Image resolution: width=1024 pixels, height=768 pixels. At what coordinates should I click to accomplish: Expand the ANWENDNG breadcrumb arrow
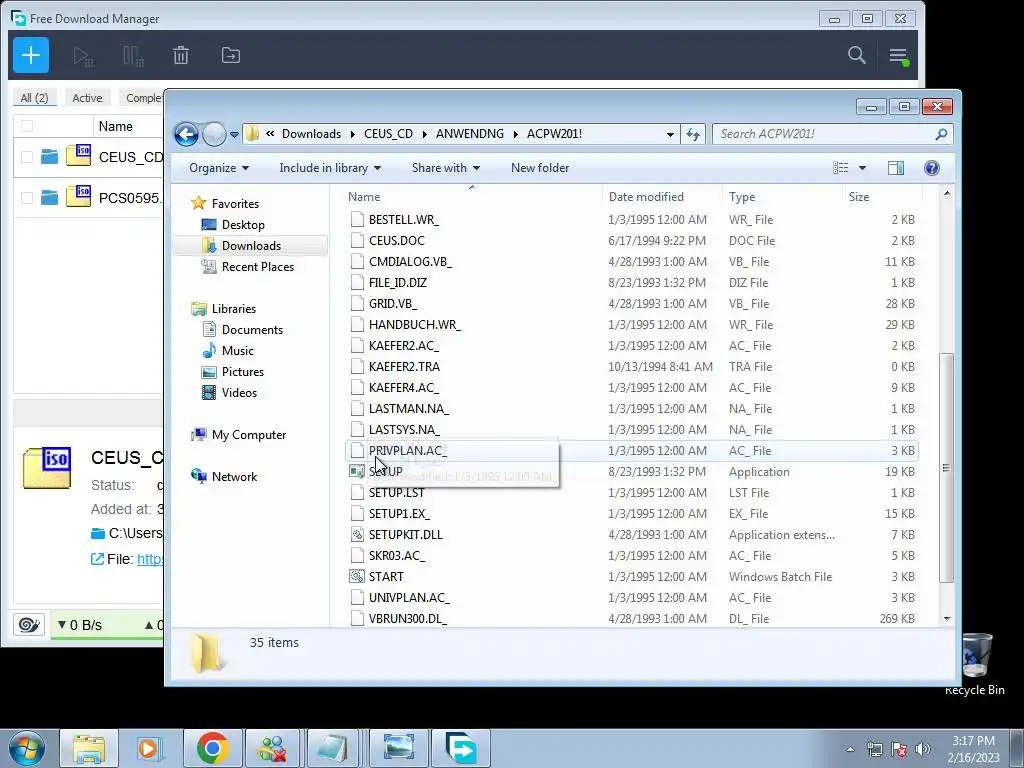point(515,135)
